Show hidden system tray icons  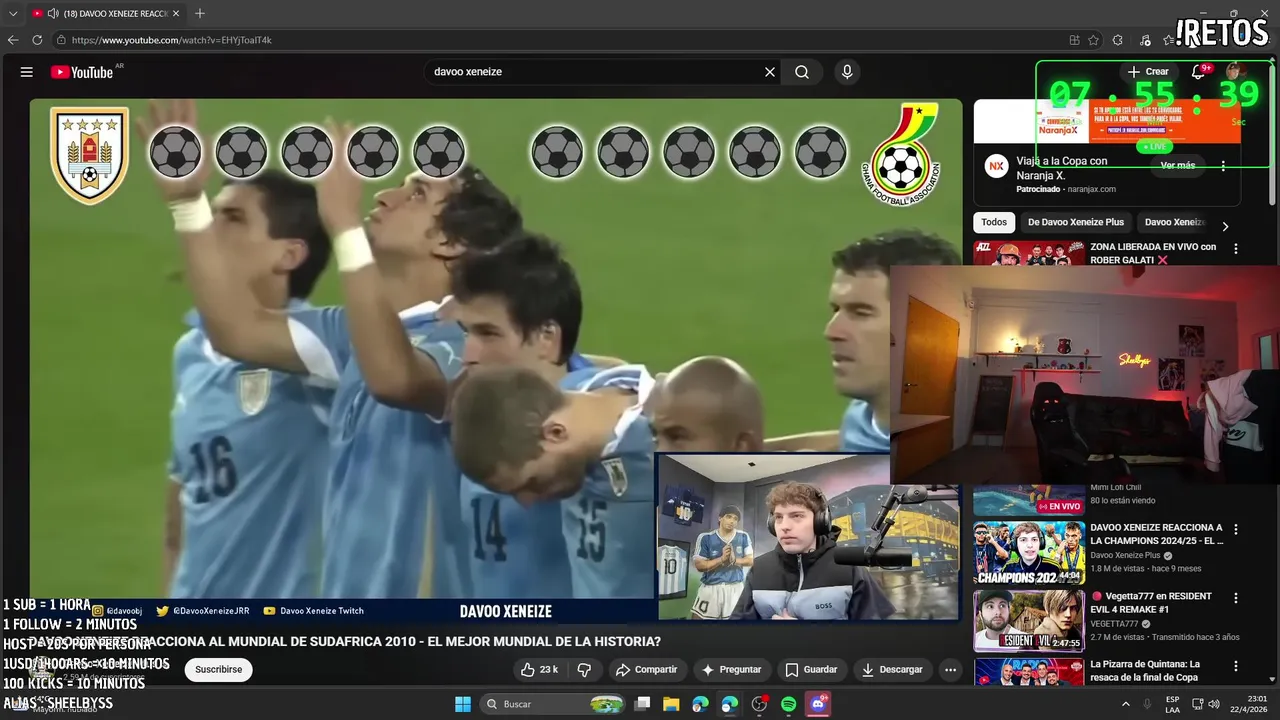pos(1126,704)
